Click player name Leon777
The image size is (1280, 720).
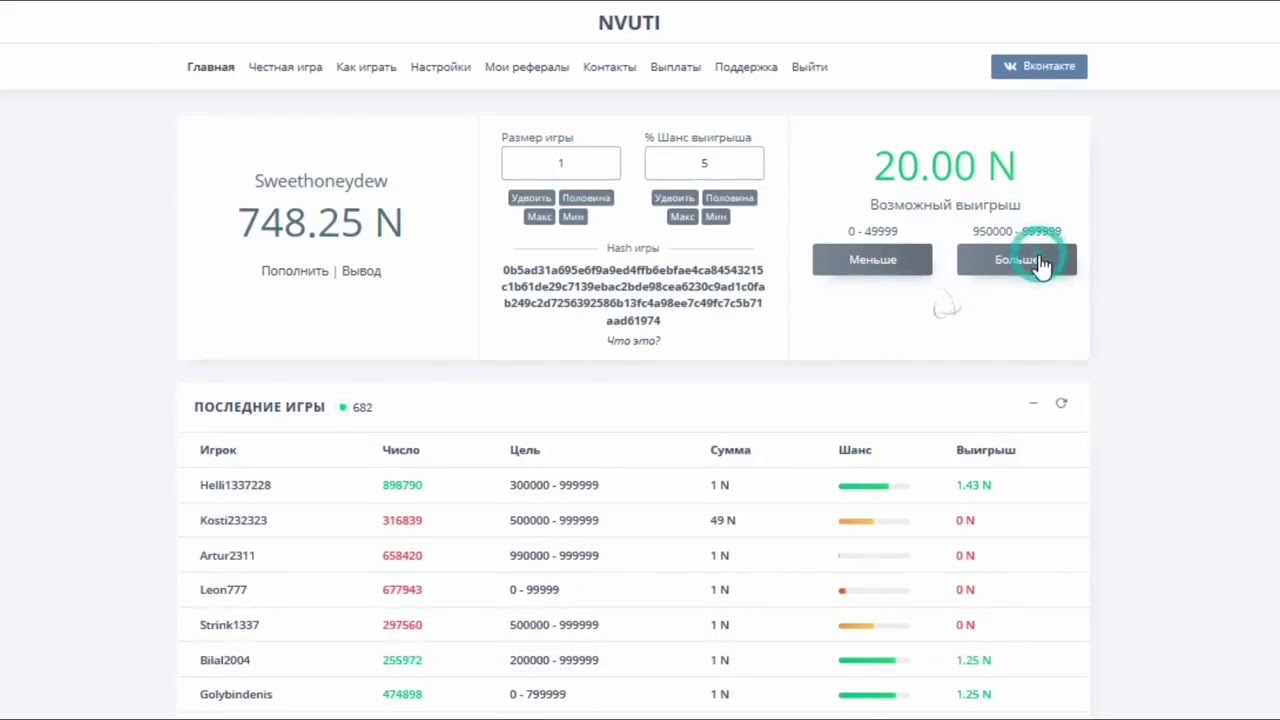pos(223,590)
